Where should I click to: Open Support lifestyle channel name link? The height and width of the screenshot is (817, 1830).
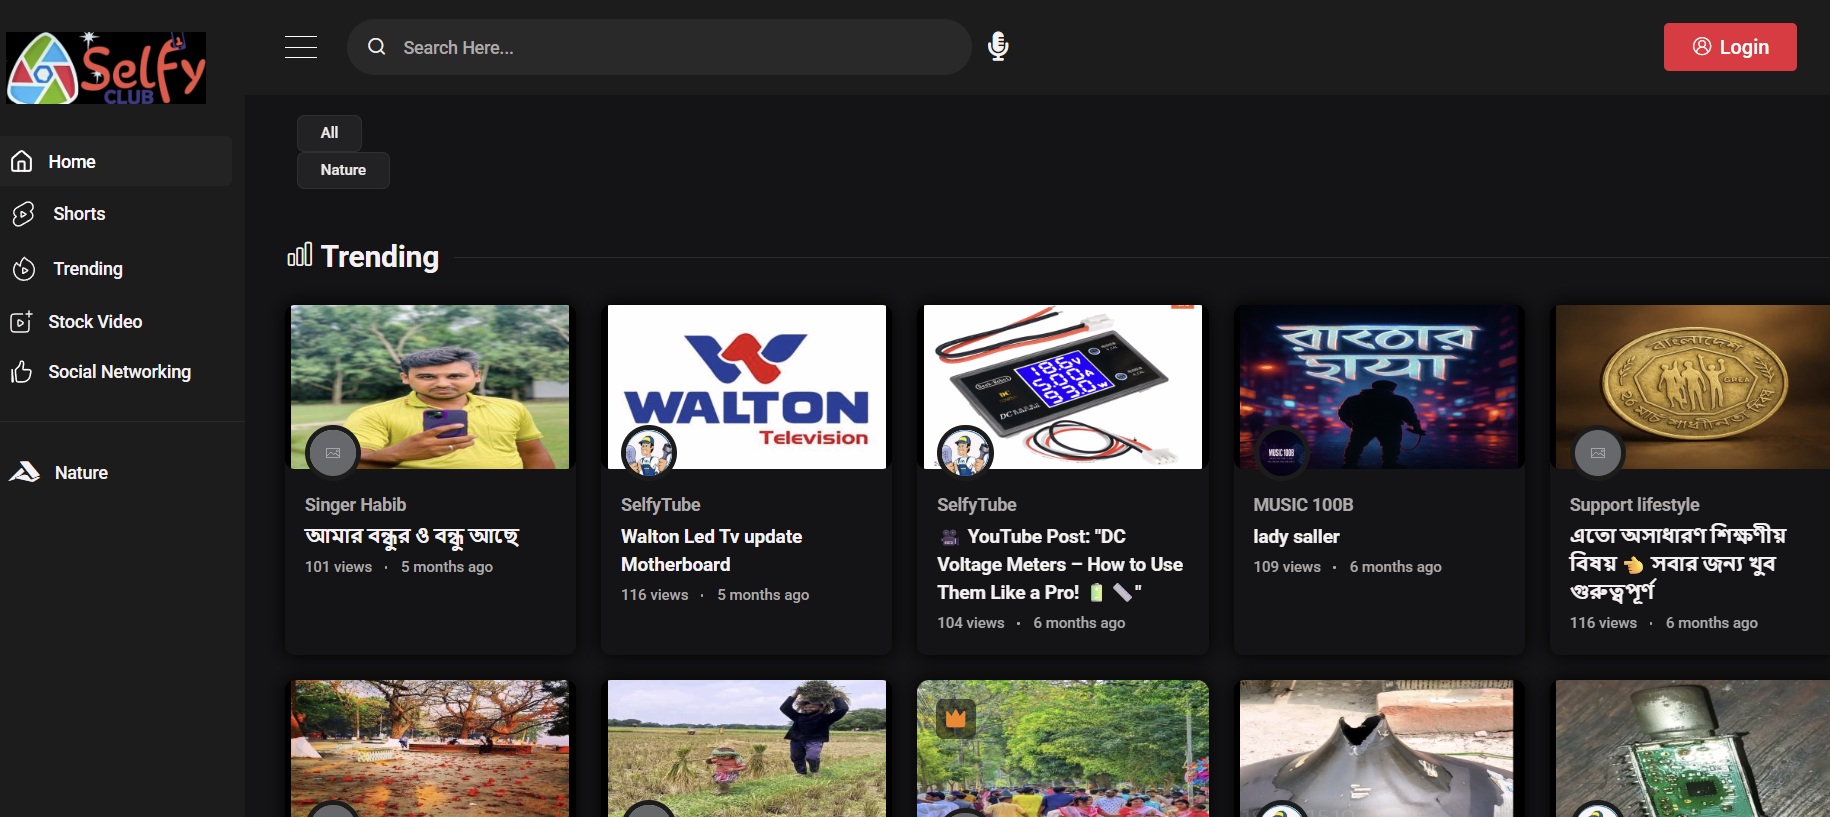(x=1634, y=505)
